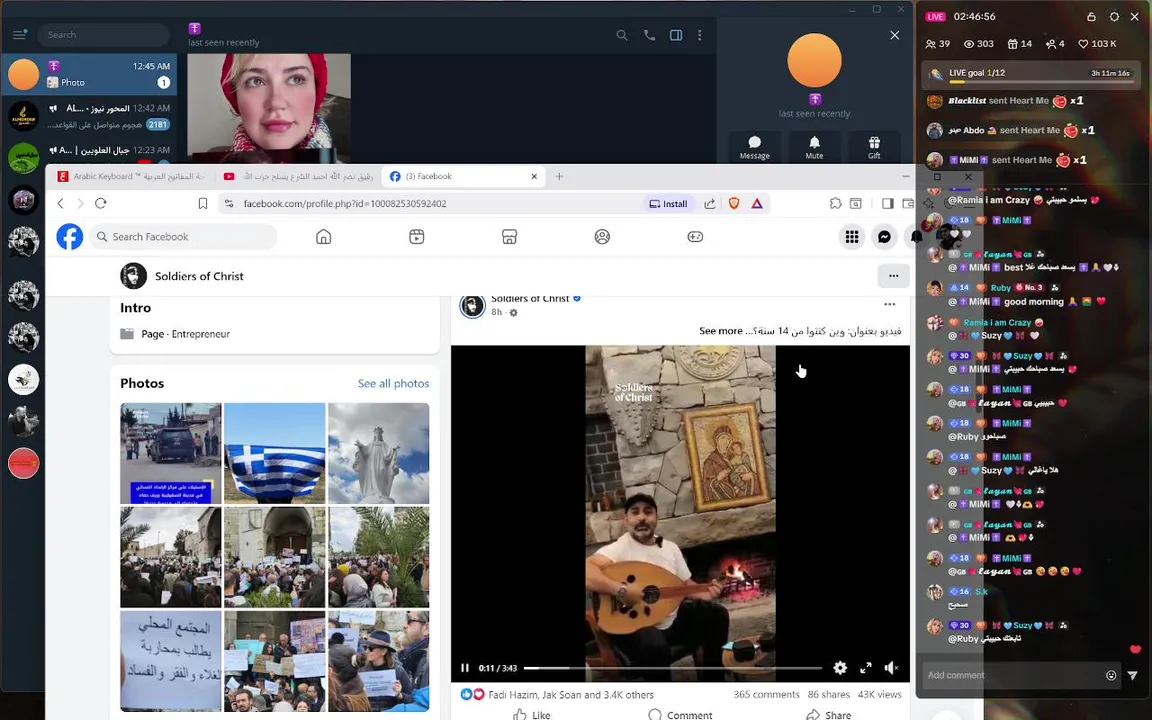This screenshot has width=1152, height=720.
Task: Click Telegram Search field
Action: (104, 35)
